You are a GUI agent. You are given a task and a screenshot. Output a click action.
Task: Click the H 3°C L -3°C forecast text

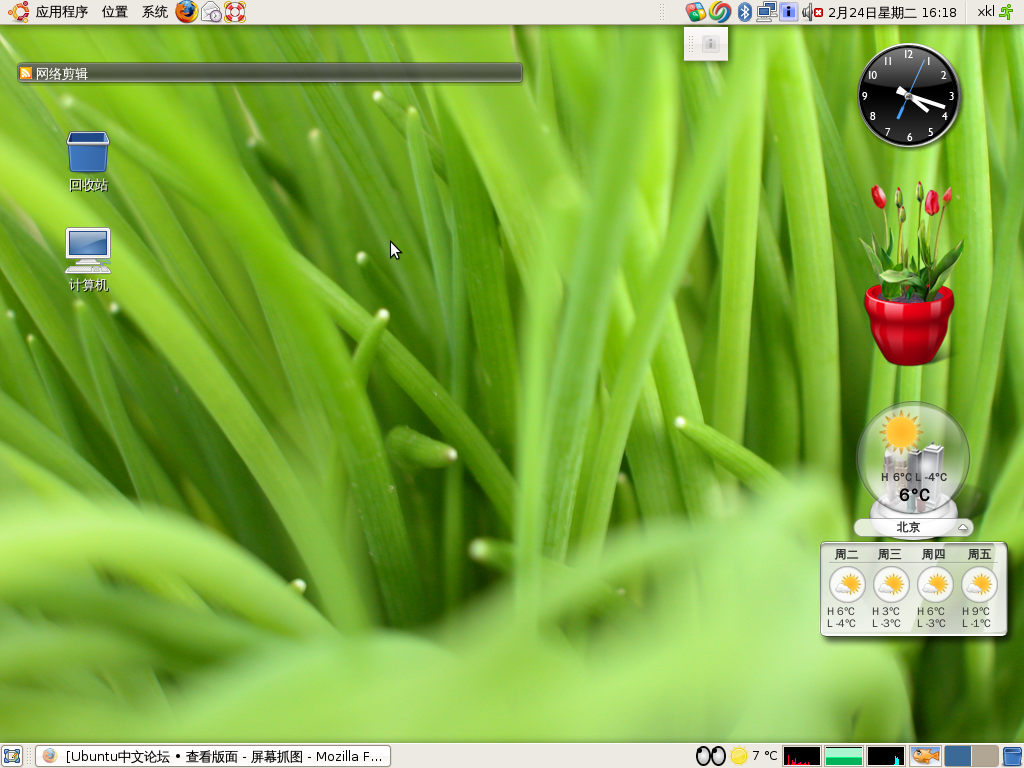[886, 617]
